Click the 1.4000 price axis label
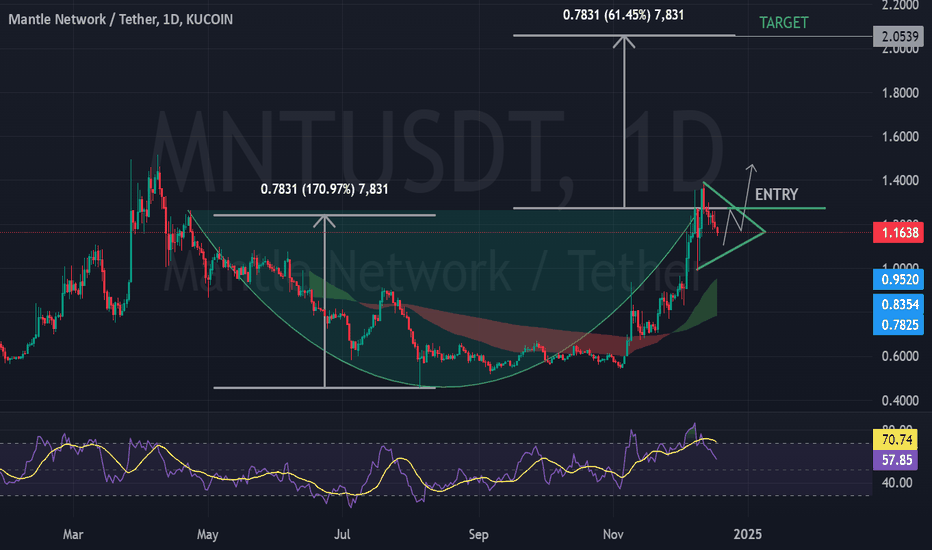Viewport: 932px width, 550px height. pyautogui.click(x=900, y=181)
